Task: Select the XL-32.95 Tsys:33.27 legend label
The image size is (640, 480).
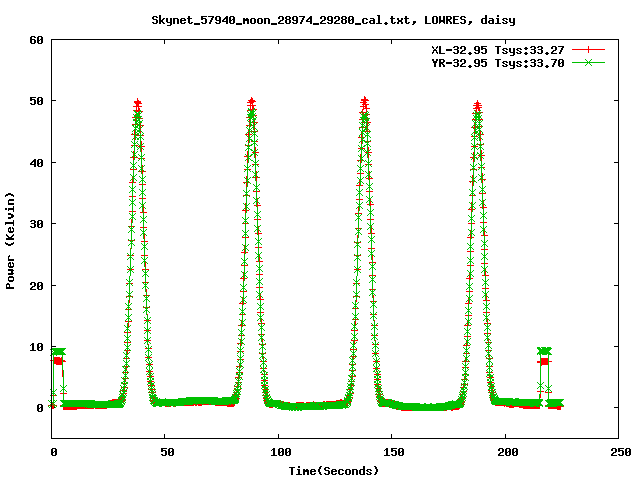Action: tap(498, 50)
